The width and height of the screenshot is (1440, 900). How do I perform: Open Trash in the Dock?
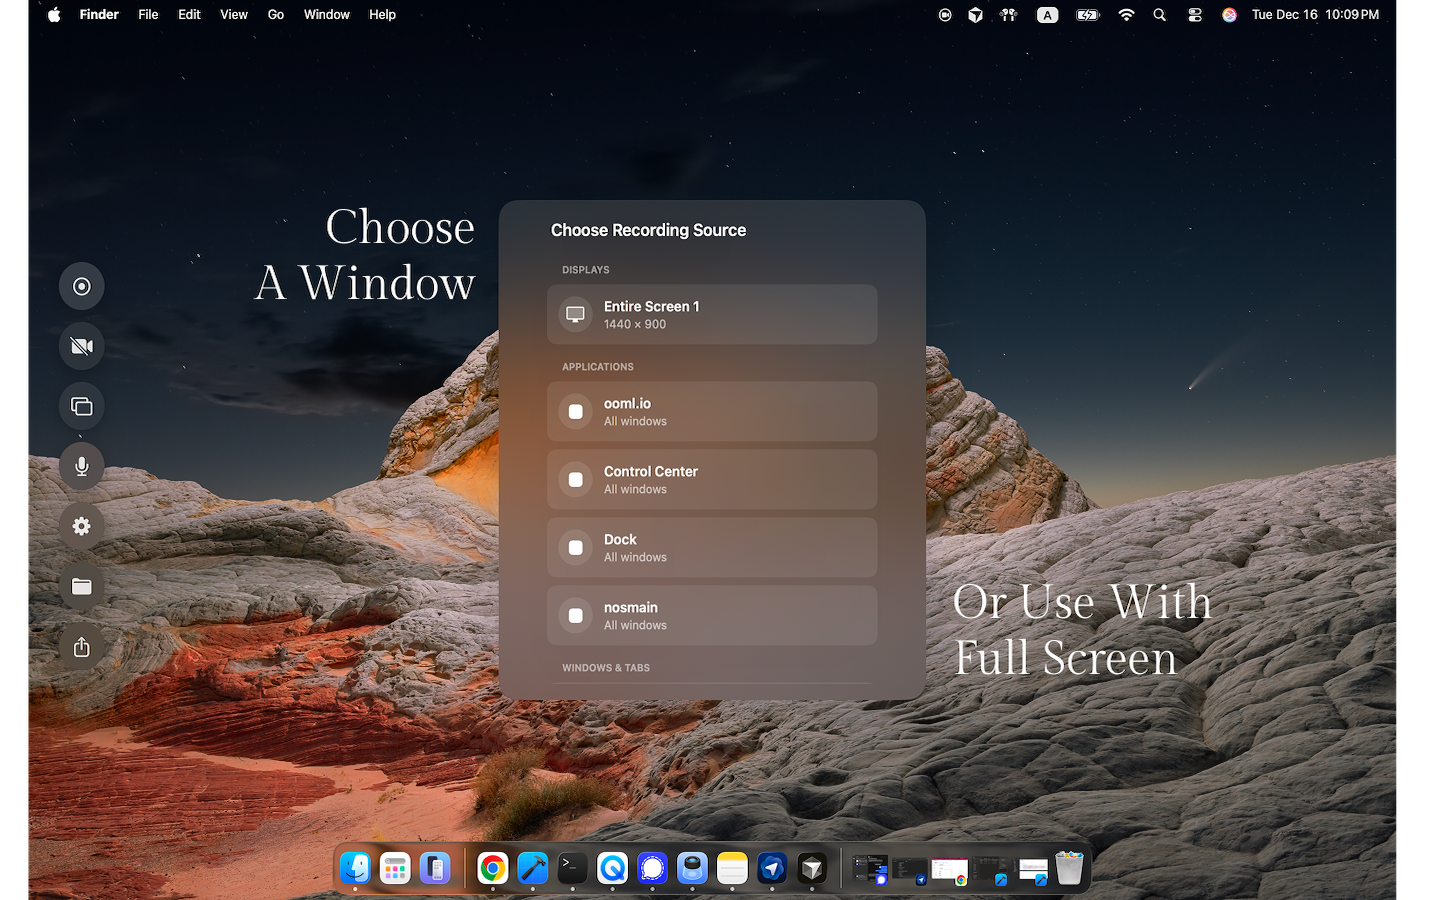[x=1069, y=868]
